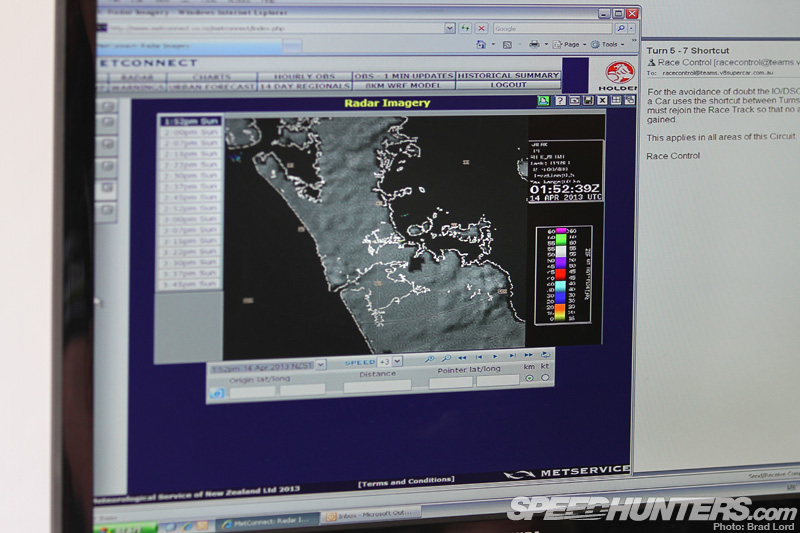Open the 8KM WRF MODEL menu
Screen dimensions: 800x533
(x=403, y=85)
